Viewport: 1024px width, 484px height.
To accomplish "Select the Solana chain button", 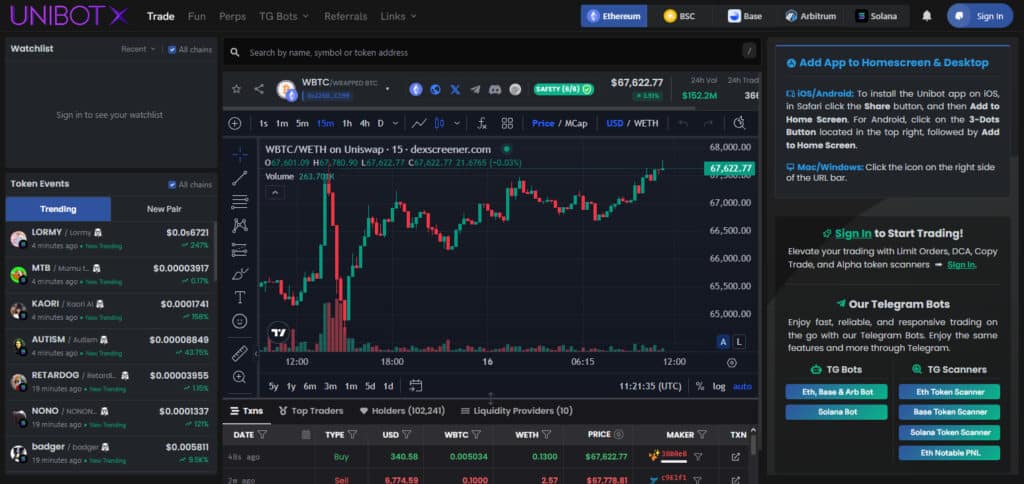I will pyautogui.click(x=876, y=16).
